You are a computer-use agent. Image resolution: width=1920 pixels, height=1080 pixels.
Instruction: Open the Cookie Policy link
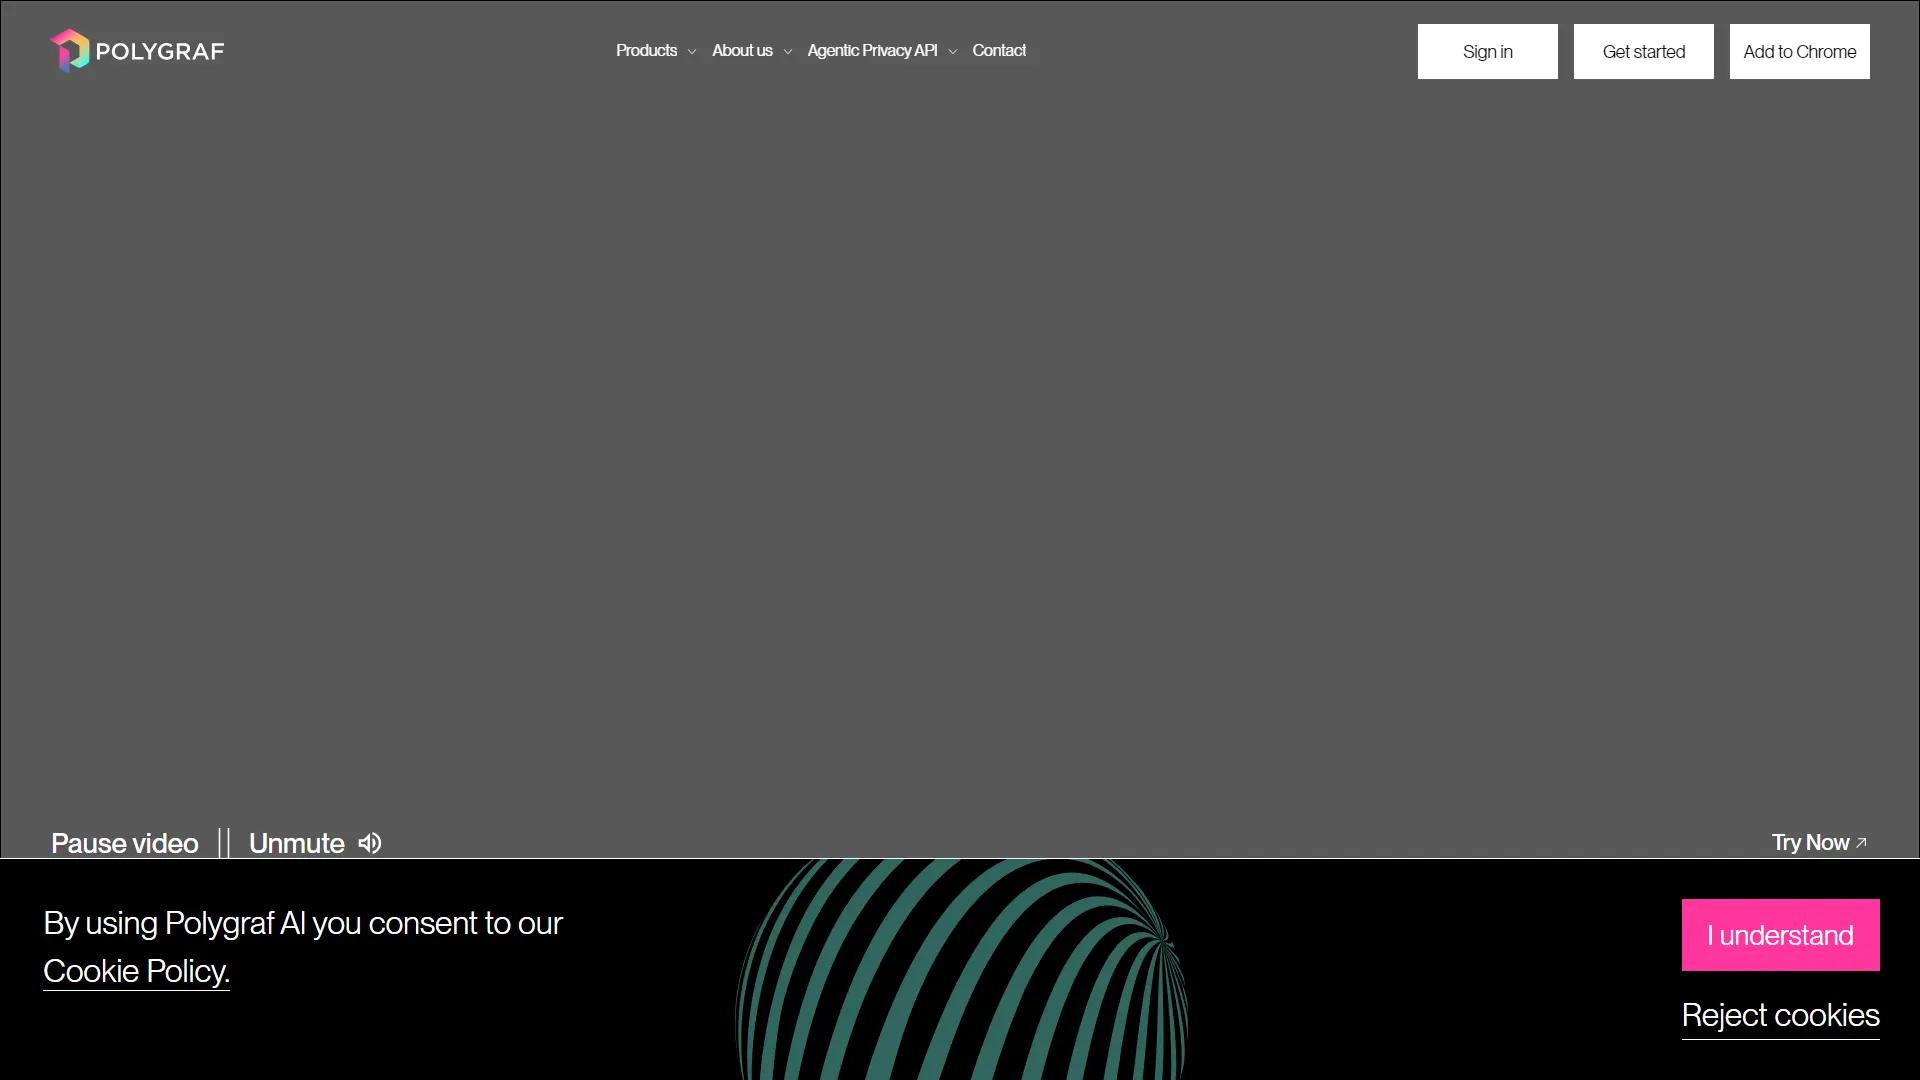[136, 970]
